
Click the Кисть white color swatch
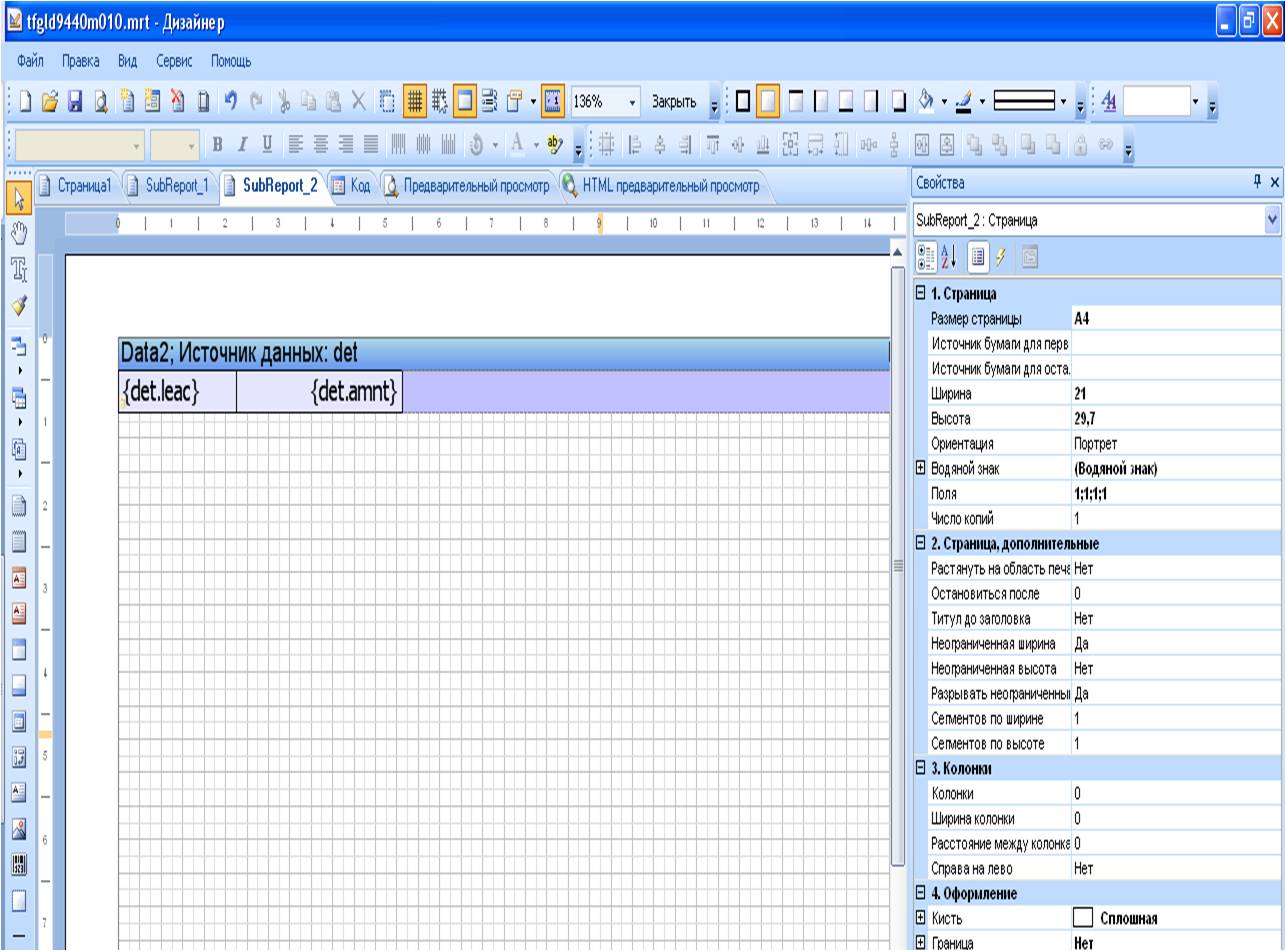tap(1085, 918)
